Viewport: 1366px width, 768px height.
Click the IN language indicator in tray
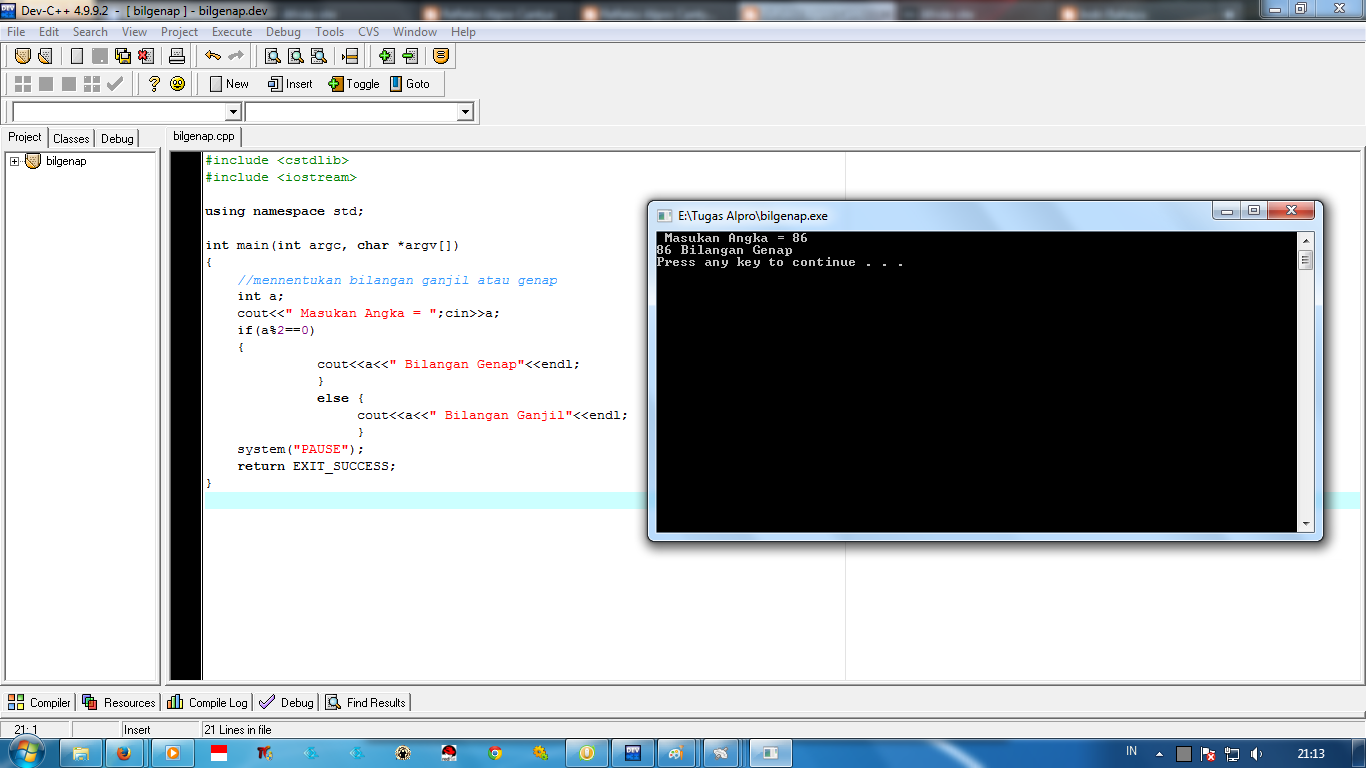[x=1131, y=751]
